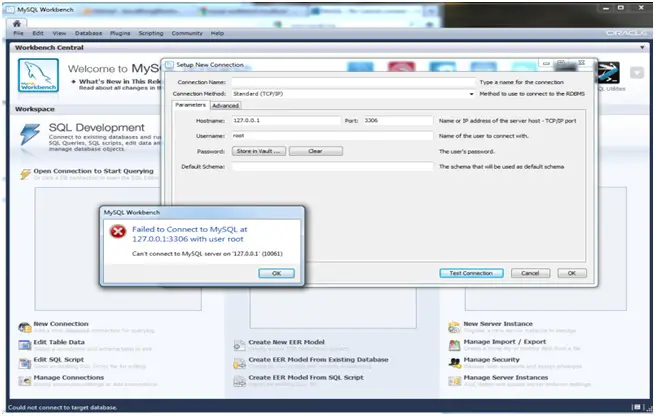Viewport: 655px width, 416px height.
Task: Click the MySQL Workbench dolphin logo
Action: click(x=38, y=75)
